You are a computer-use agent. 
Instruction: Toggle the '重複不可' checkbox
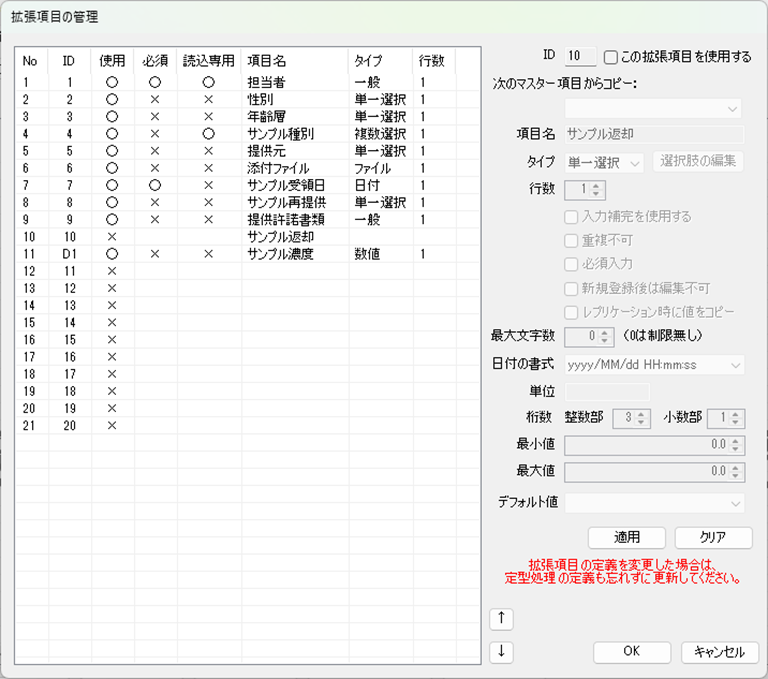coord(571,240)
